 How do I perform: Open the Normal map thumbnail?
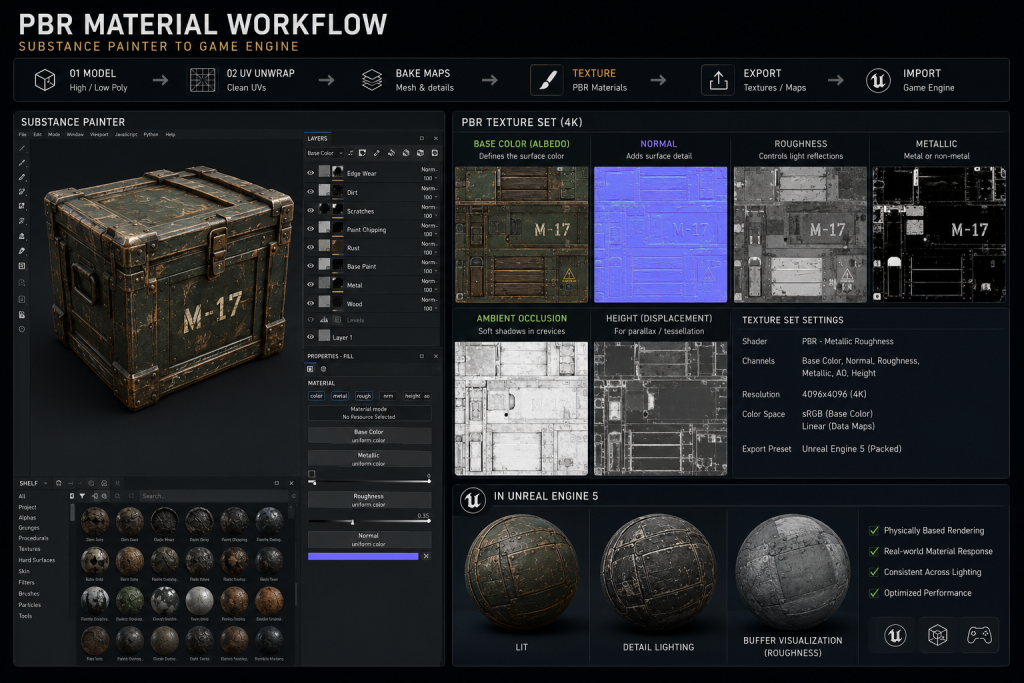[660, 234]
